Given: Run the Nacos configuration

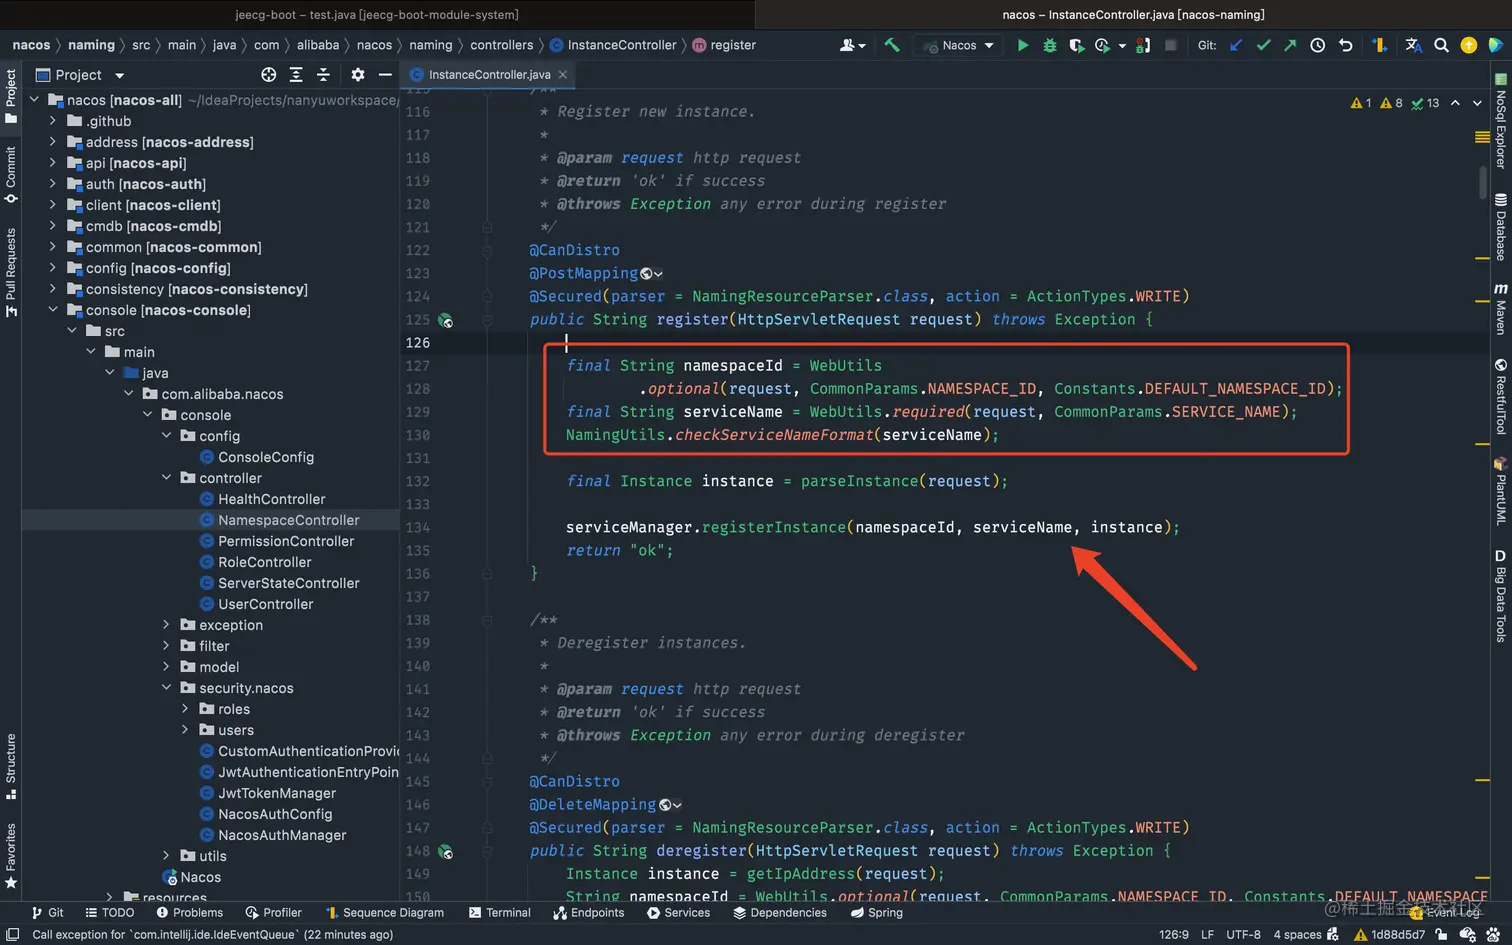Looking at the screenshot, I should 1022,45.
